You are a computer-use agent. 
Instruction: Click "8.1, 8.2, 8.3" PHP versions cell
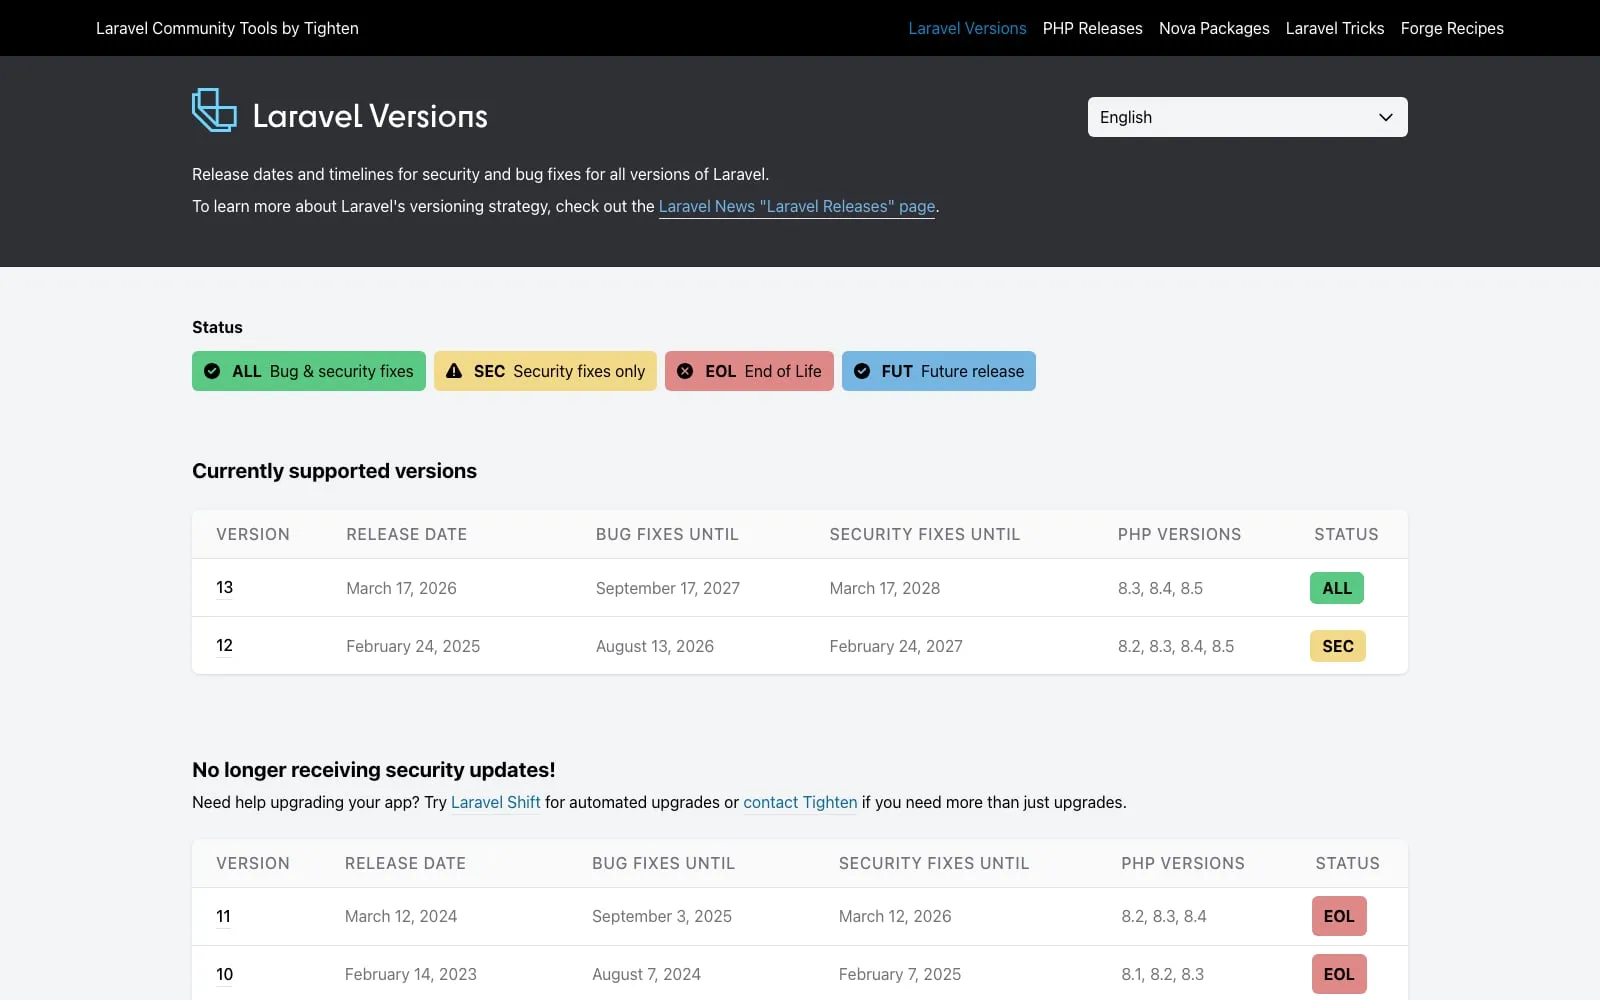[x=1163, y=974]
